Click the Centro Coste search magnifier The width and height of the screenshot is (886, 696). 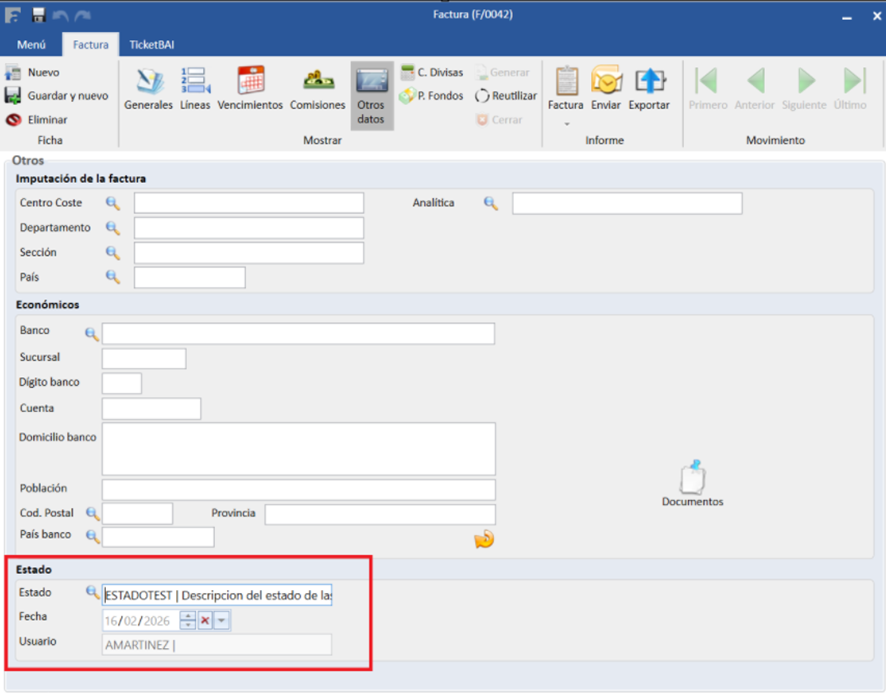pyautogui.click(x=113, y=203)
